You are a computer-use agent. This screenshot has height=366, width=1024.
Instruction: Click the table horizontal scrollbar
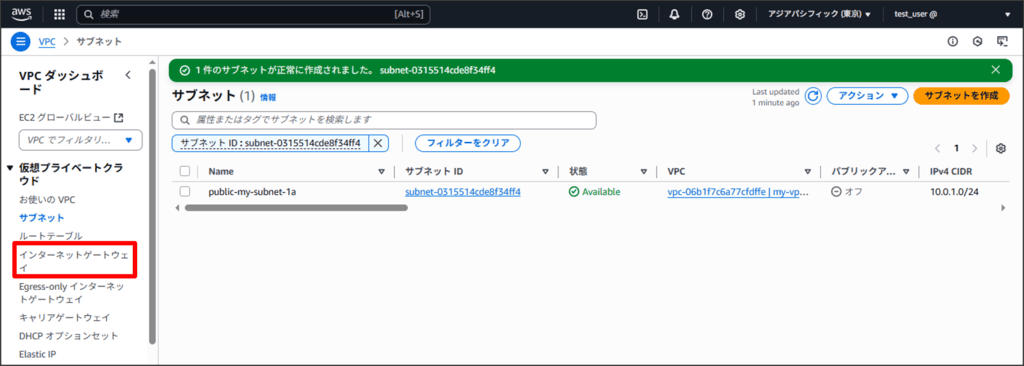coord(296,208)
